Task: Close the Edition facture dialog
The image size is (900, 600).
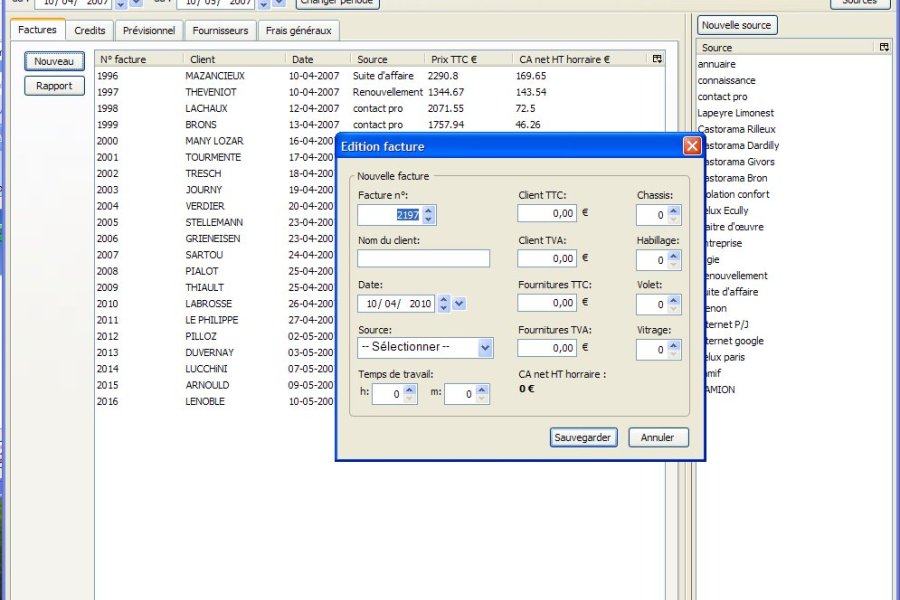Action: 691,146
